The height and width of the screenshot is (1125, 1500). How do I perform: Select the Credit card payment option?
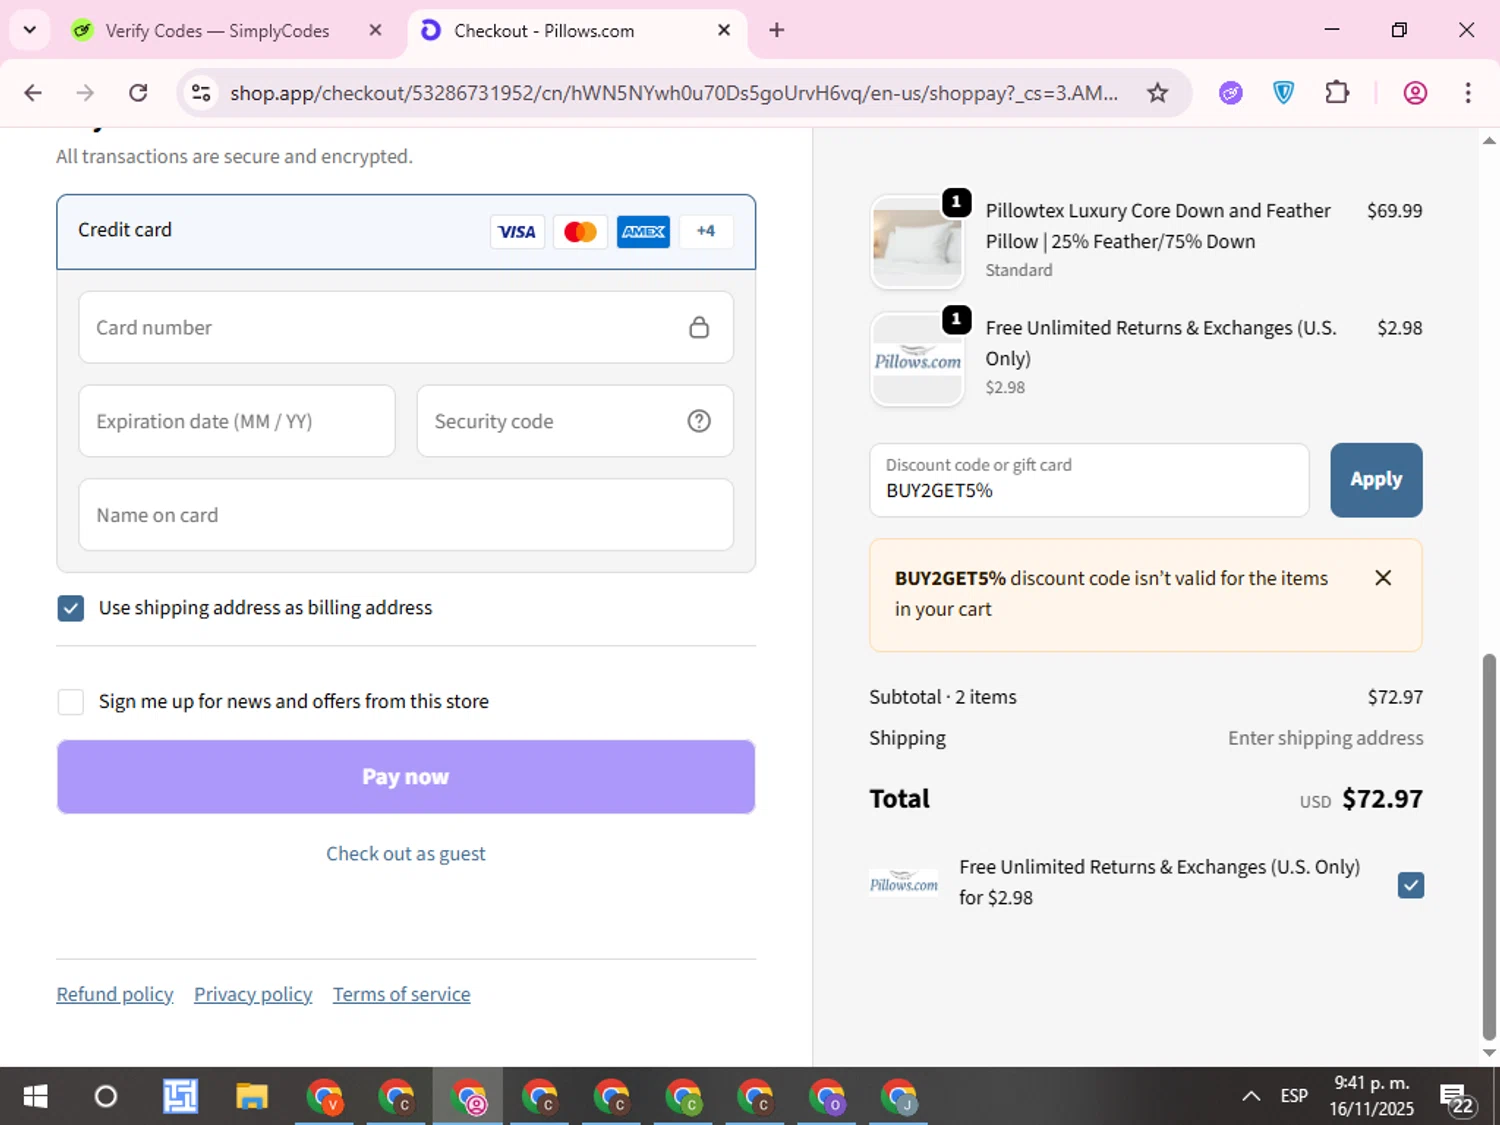coord(406,231)
